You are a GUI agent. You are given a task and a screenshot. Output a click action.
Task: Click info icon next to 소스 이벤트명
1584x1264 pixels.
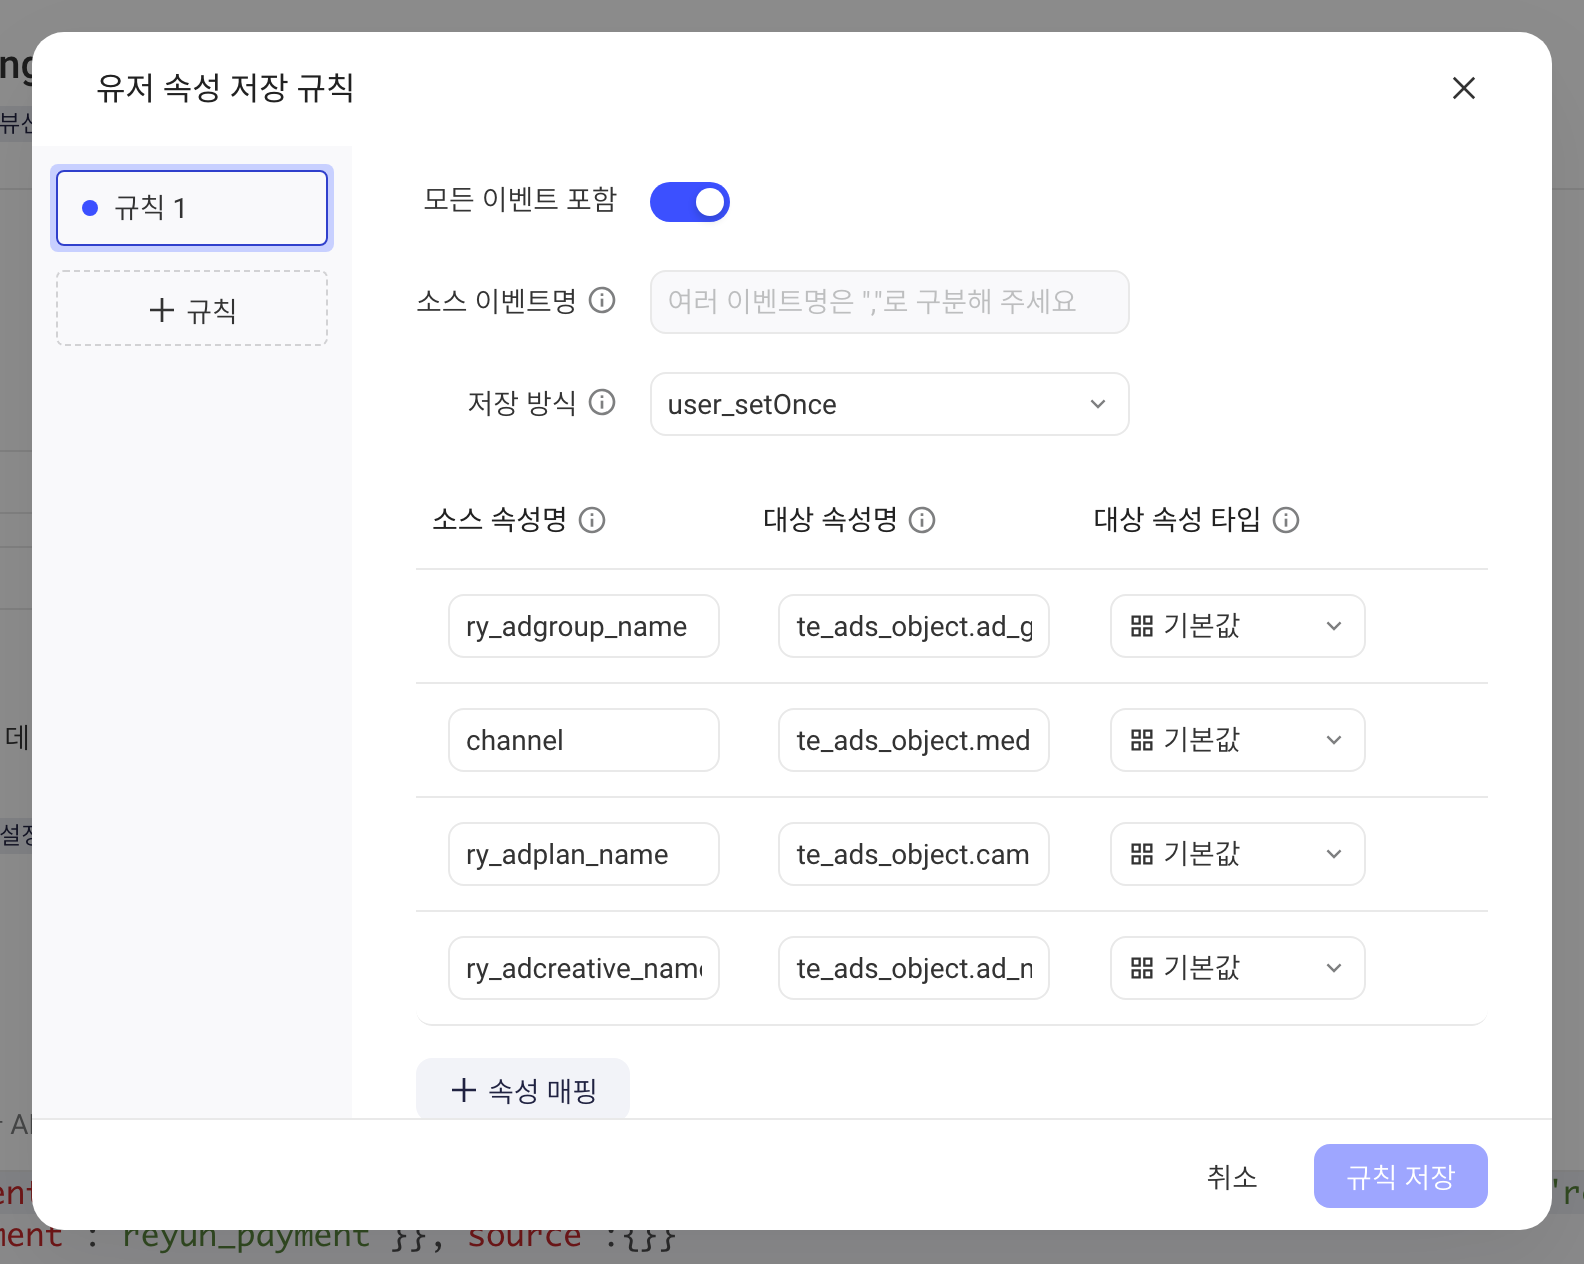click(602, 300)
